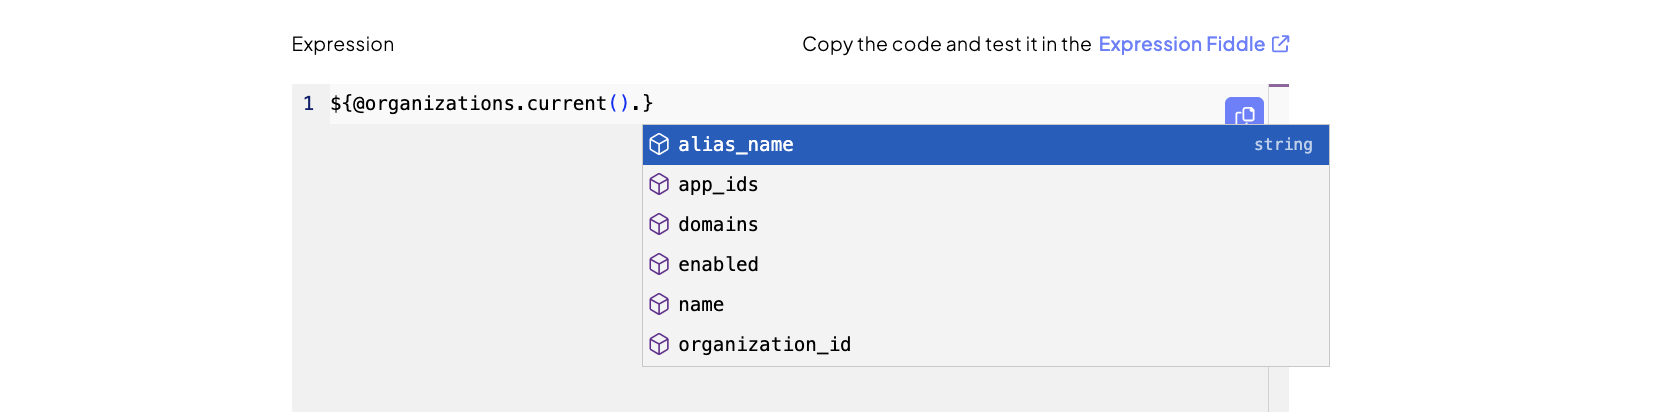Select the enabled property suggestion
Image resolution: width=1658 pixels, height=412 pixels.
pyautogui.click(x=718, y=265)
